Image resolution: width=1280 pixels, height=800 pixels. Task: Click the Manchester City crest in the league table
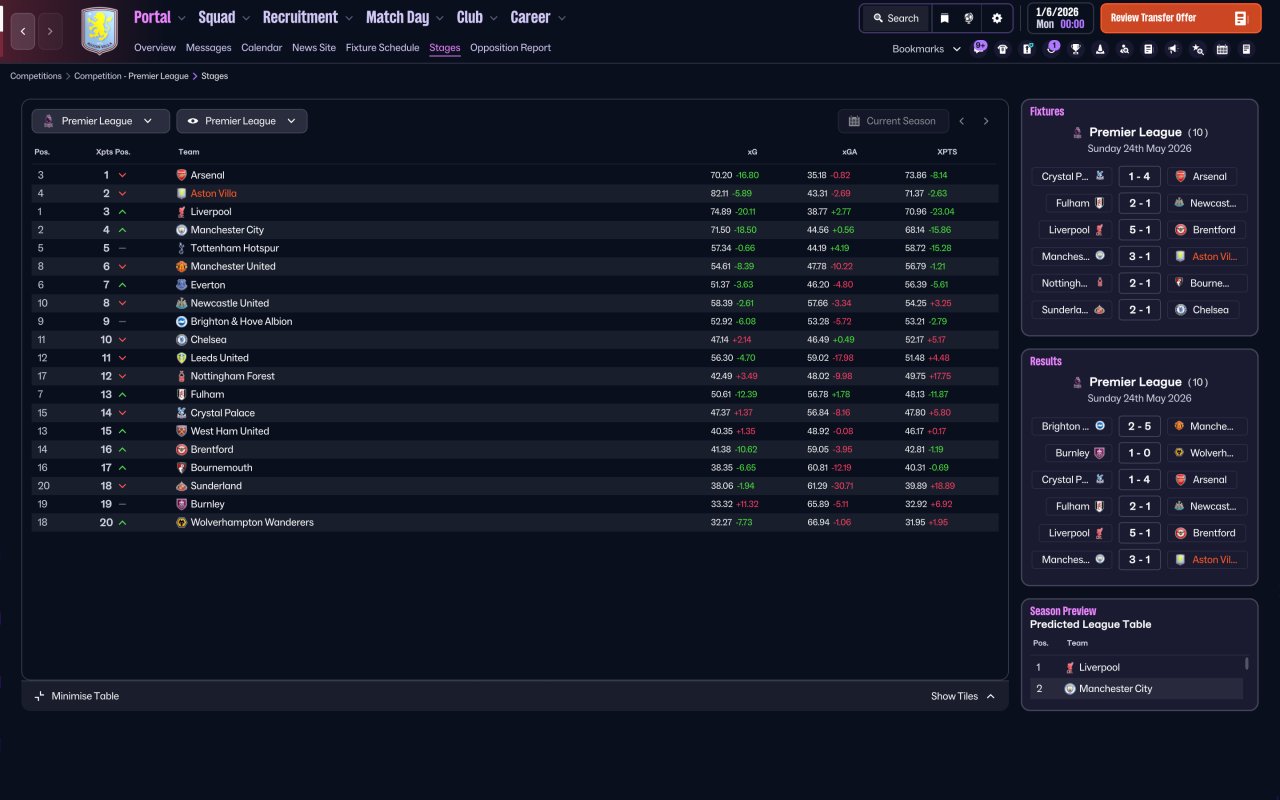pos(181,230)
